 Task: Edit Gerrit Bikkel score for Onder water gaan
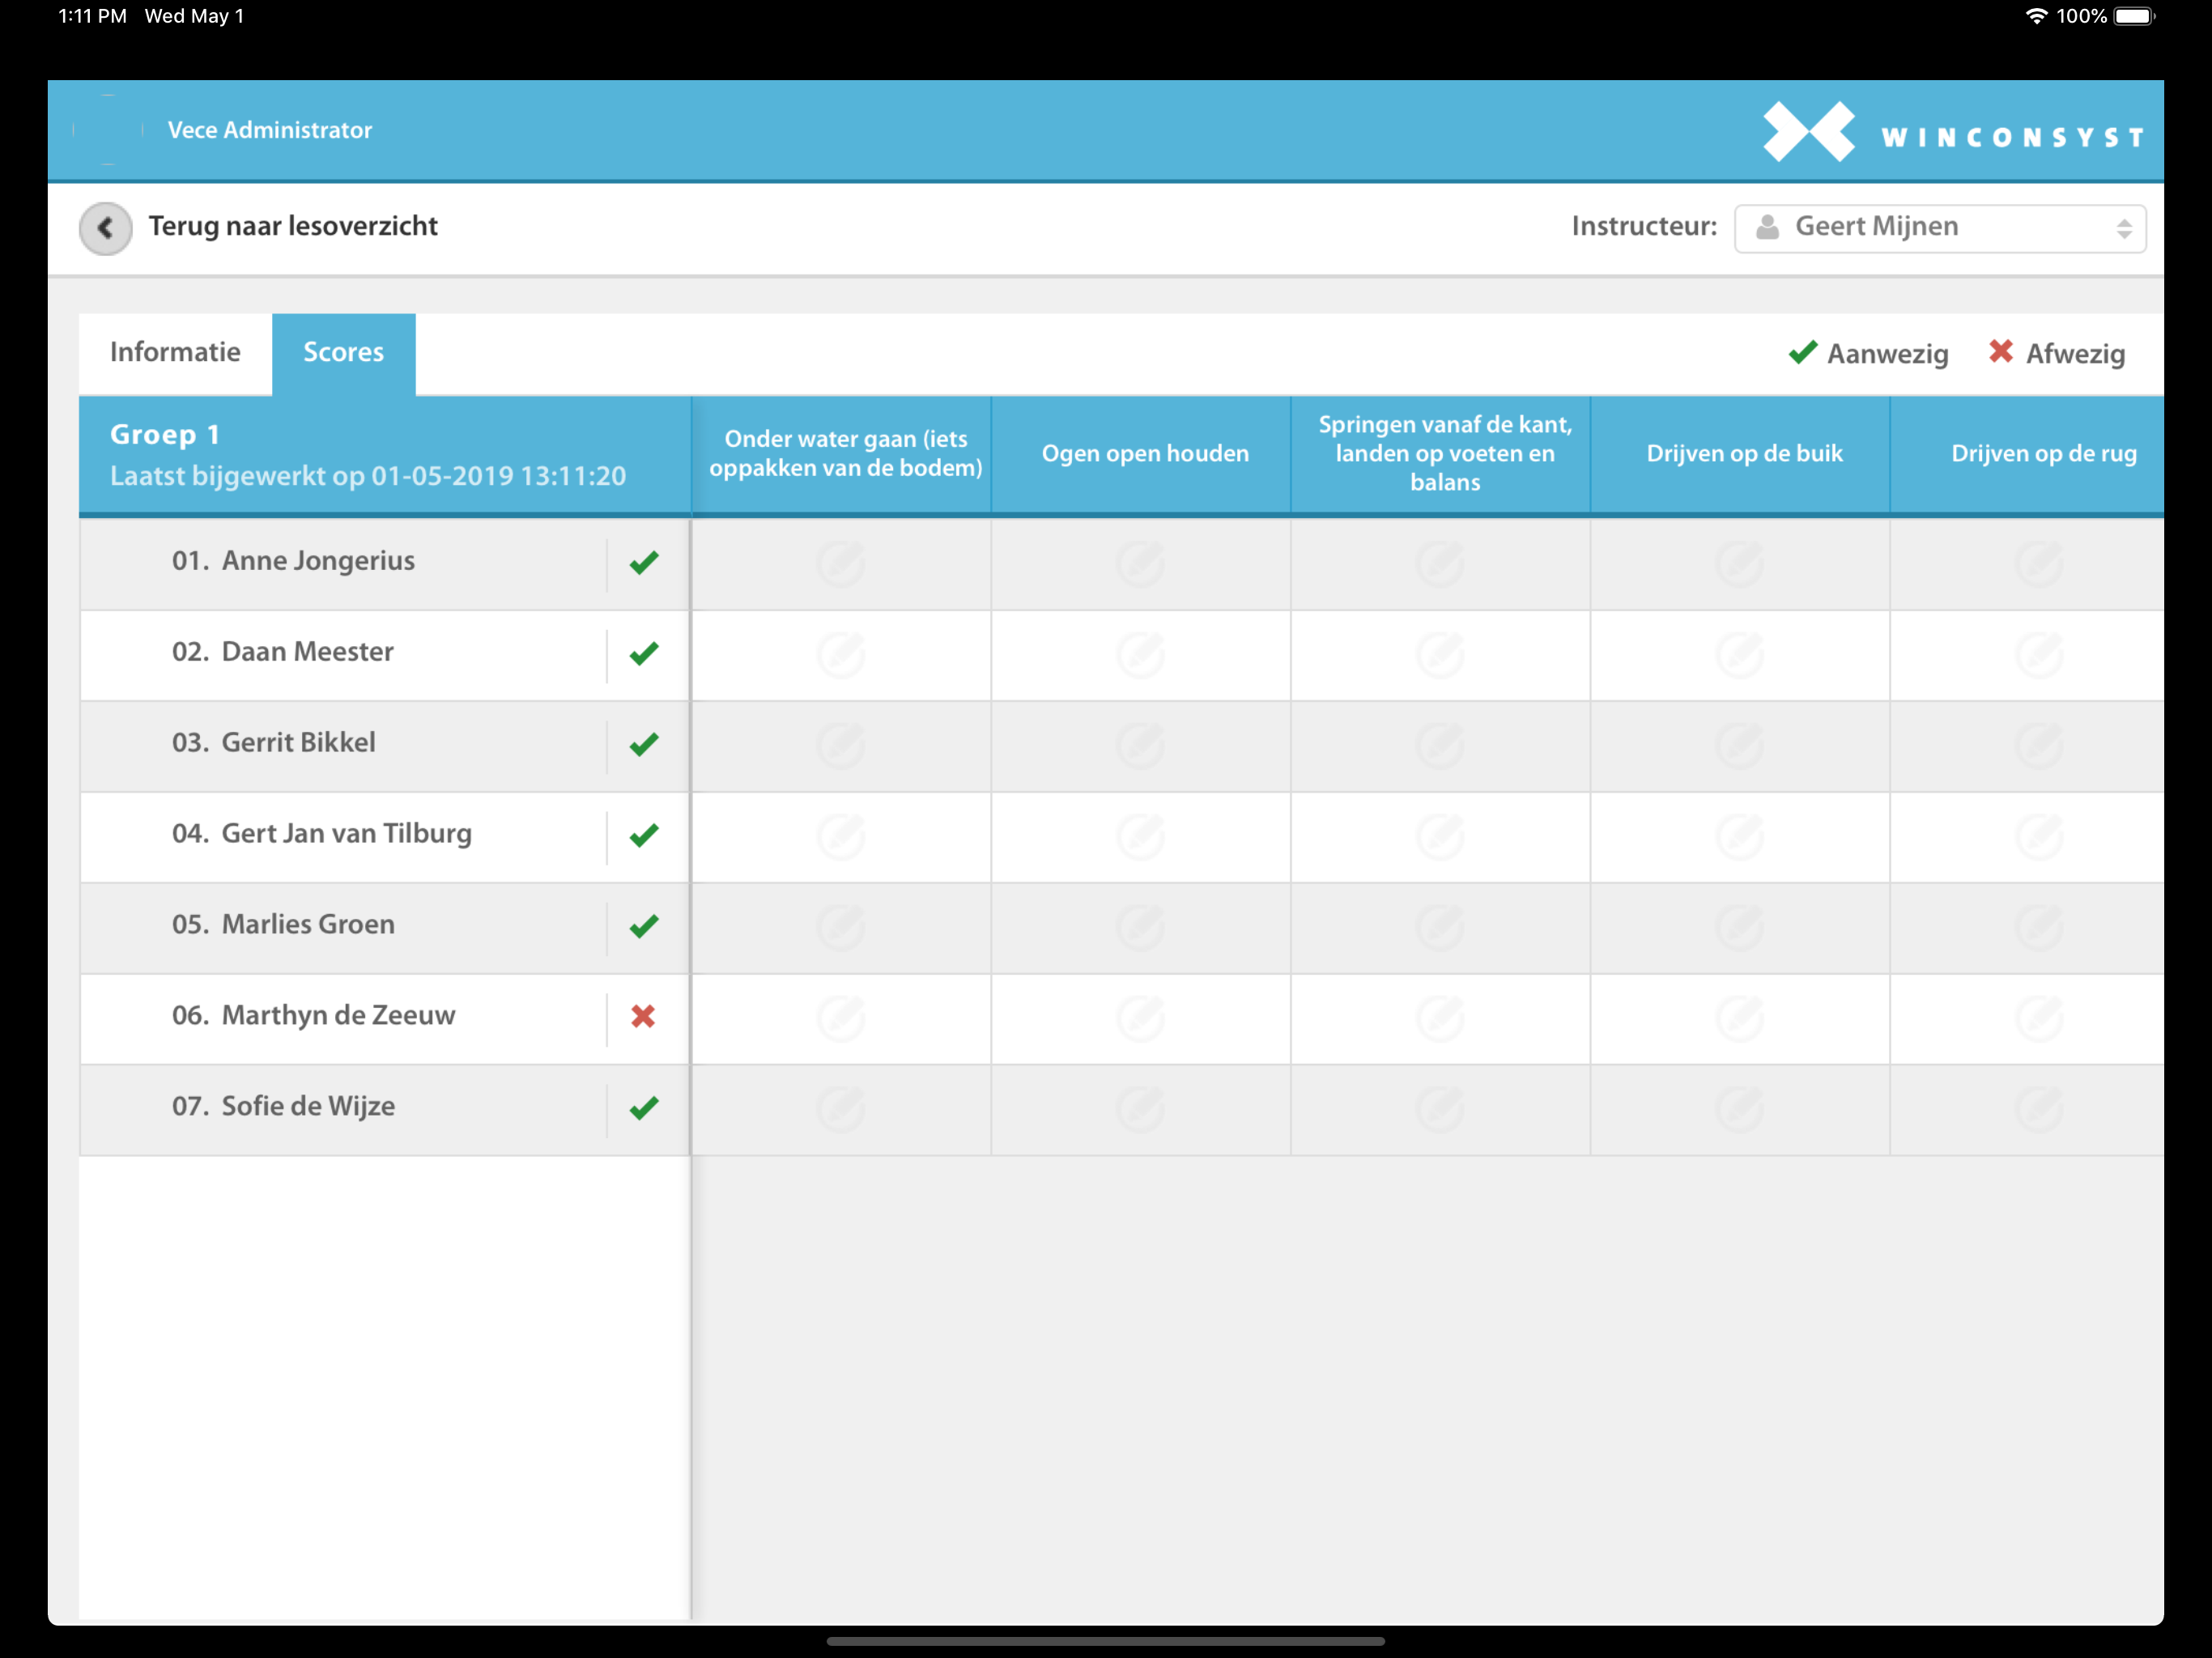[841, 746]
